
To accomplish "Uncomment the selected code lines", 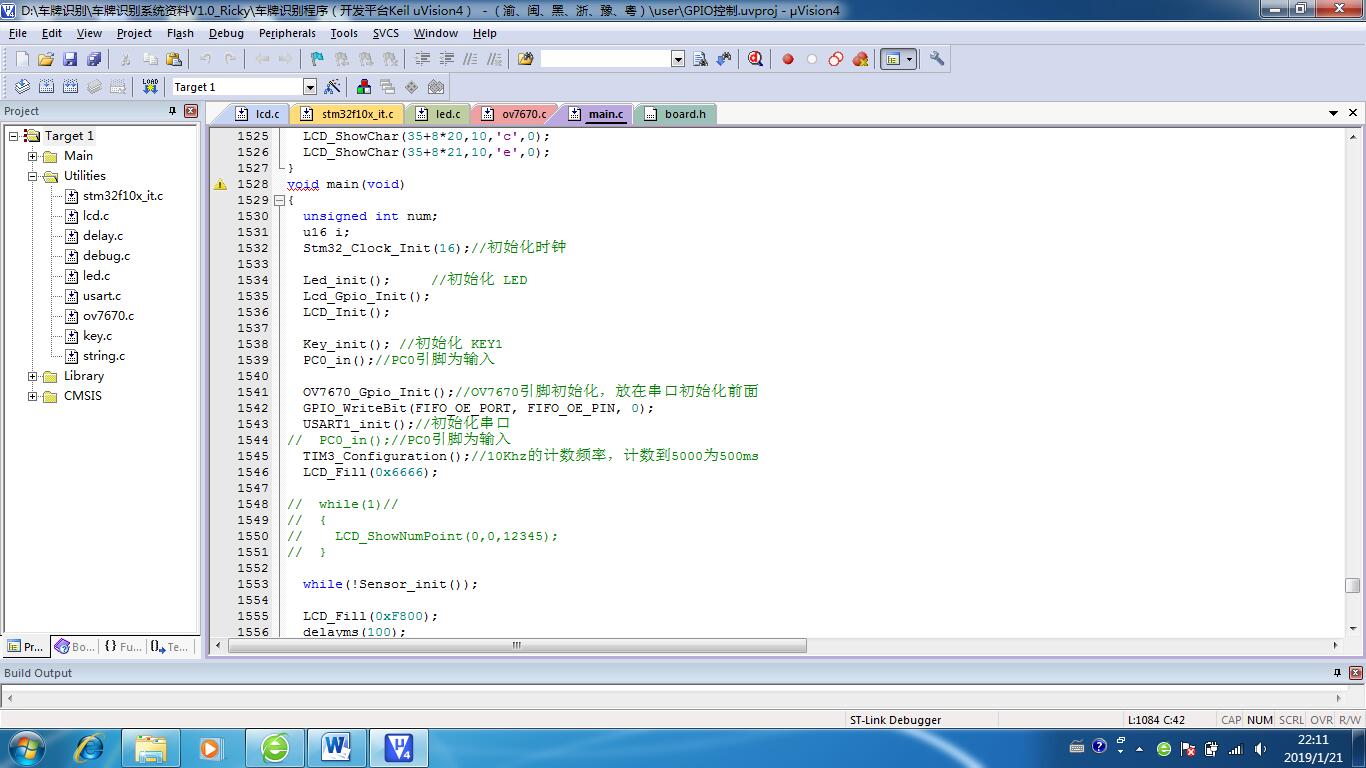I will (x=495, y=60).
